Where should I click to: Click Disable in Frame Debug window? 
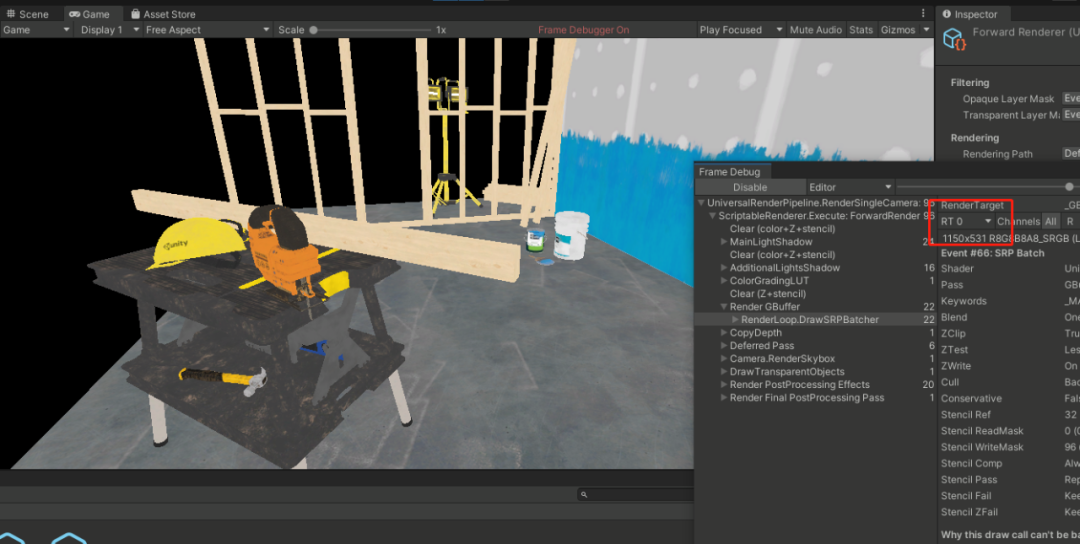point(750,187)
